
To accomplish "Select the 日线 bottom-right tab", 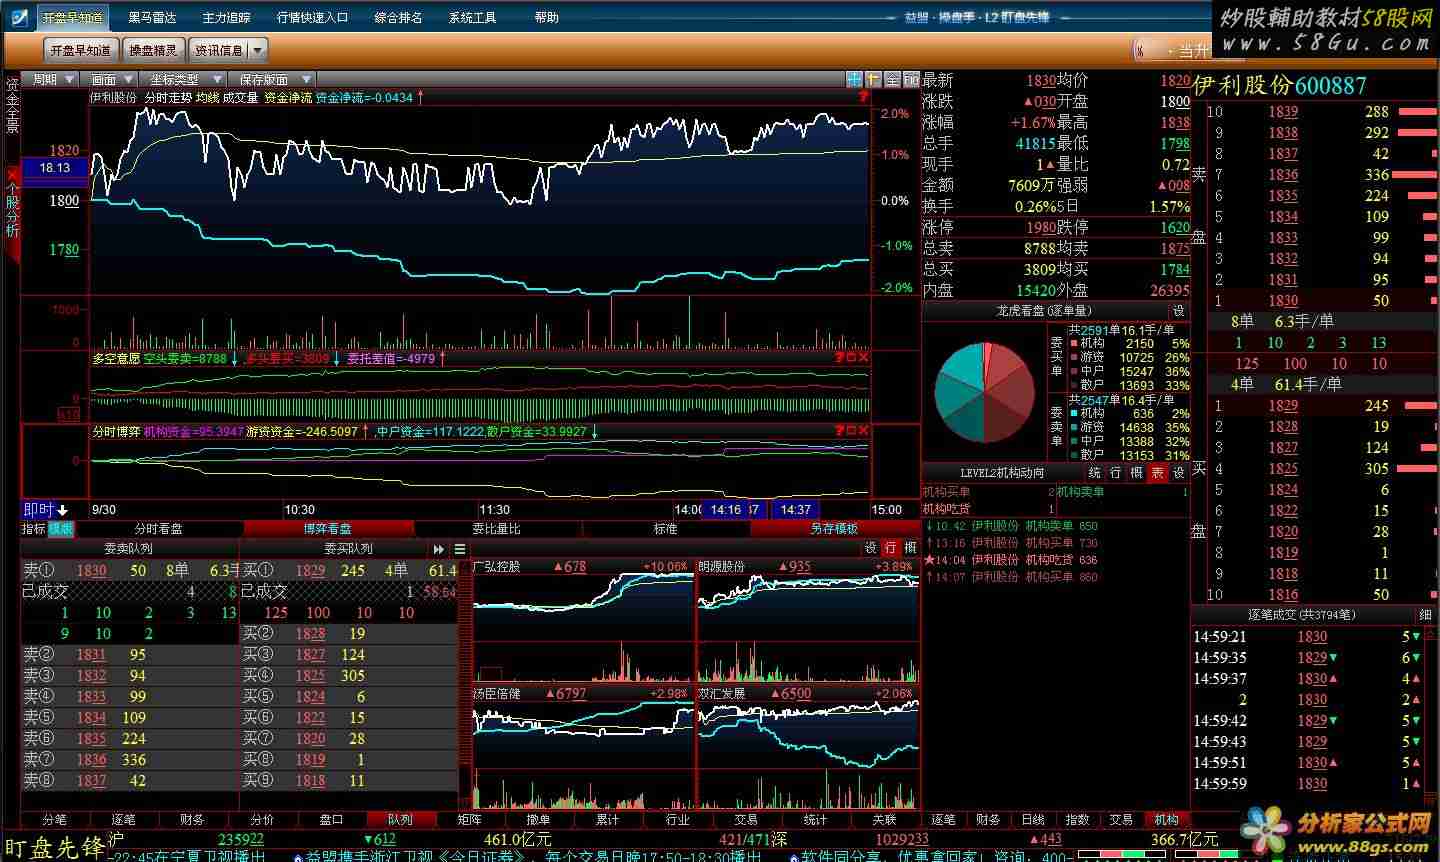I will tap(1033, 819).
